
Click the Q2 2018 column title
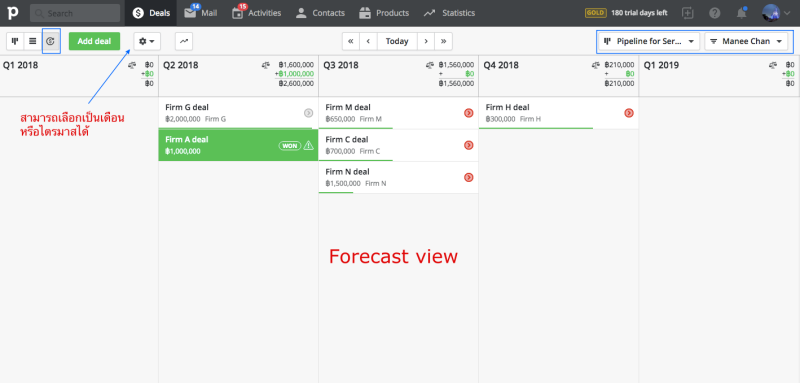pos(181,65)
